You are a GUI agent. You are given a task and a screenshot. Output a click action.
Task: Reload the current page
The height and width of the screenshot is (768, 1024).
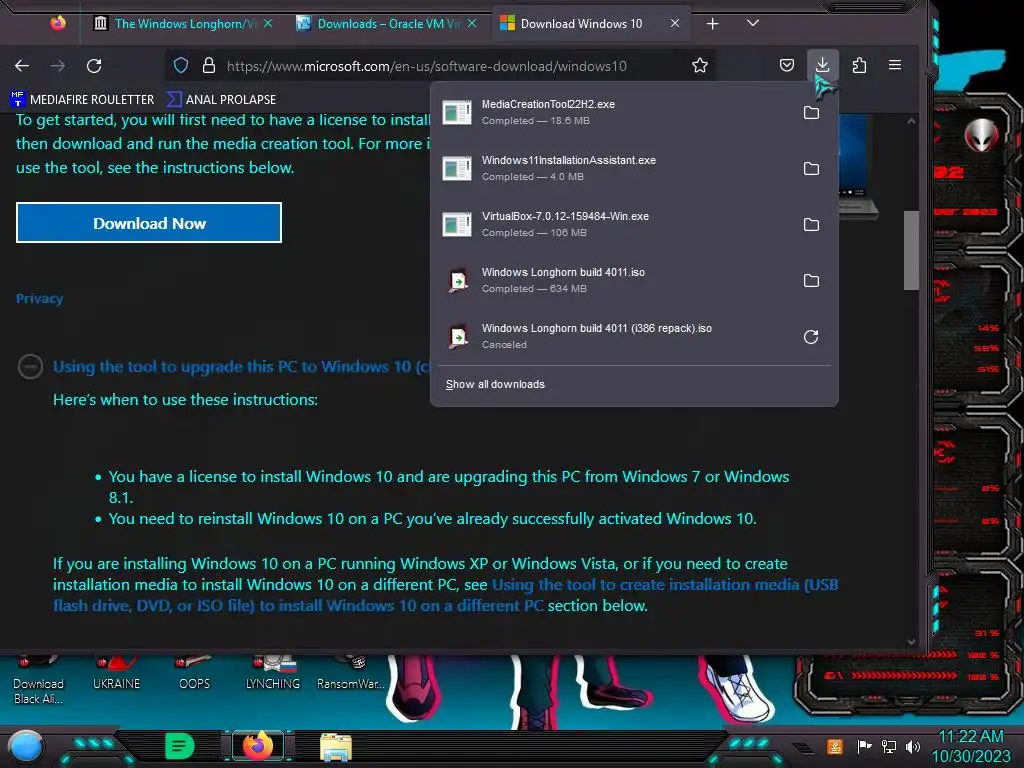[x=94, y=65]
